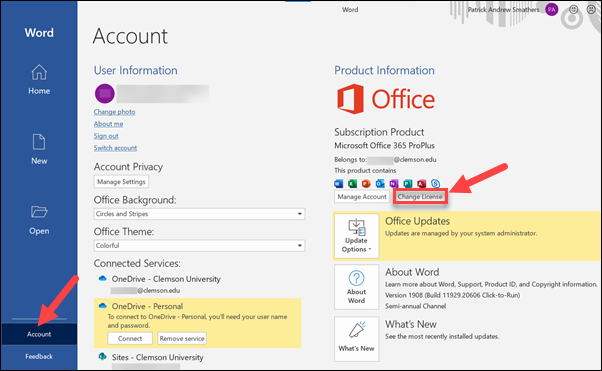Click the Excel product icon
Viewport: 602px width, 371px height.
tap(352, 184)
